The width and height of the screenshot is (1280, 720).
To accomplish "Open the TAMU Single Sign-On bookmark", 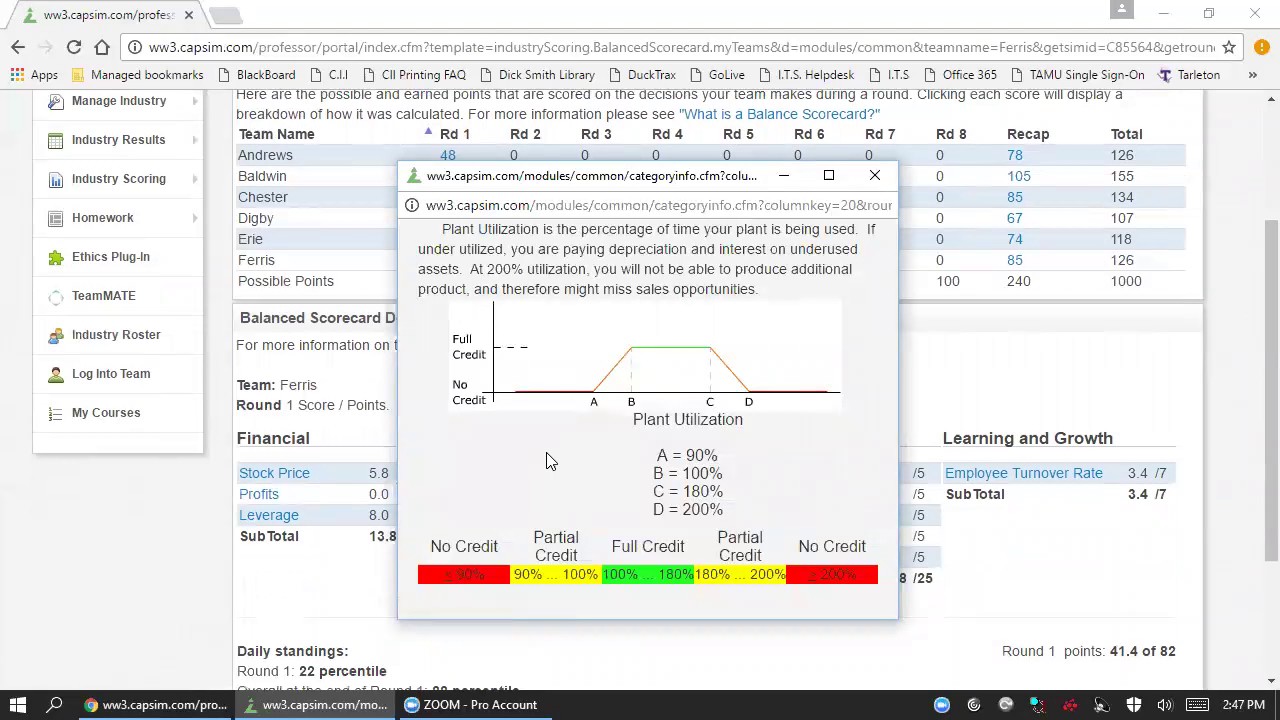I will (x=1077, y=75).
